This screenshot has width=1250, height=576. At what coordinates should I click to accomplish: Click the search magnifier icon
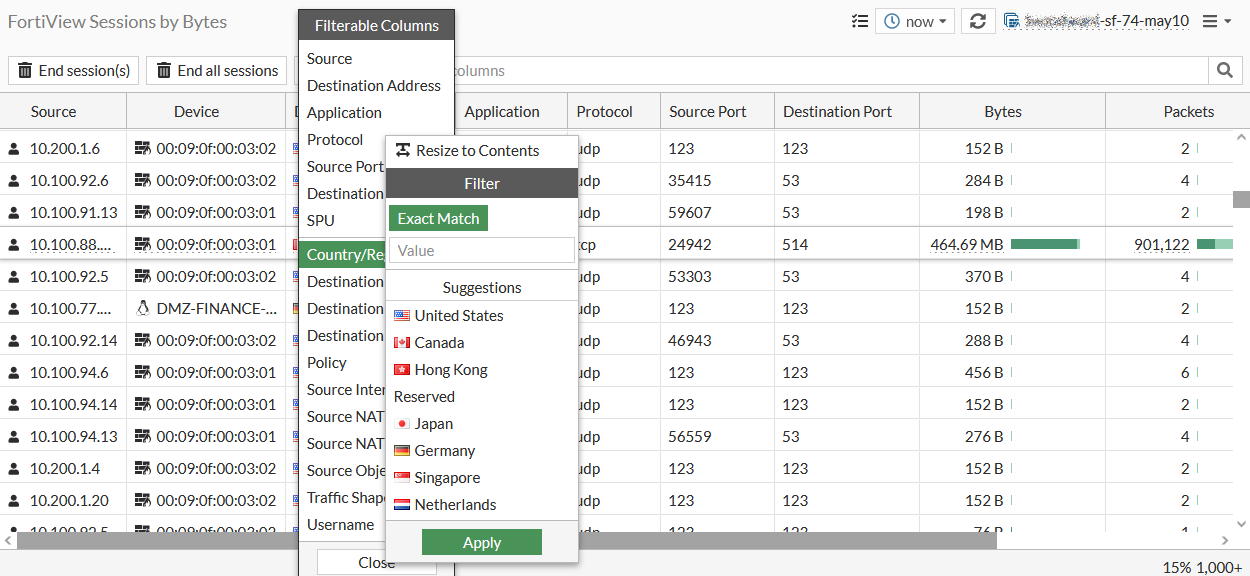coord(1227,71)
